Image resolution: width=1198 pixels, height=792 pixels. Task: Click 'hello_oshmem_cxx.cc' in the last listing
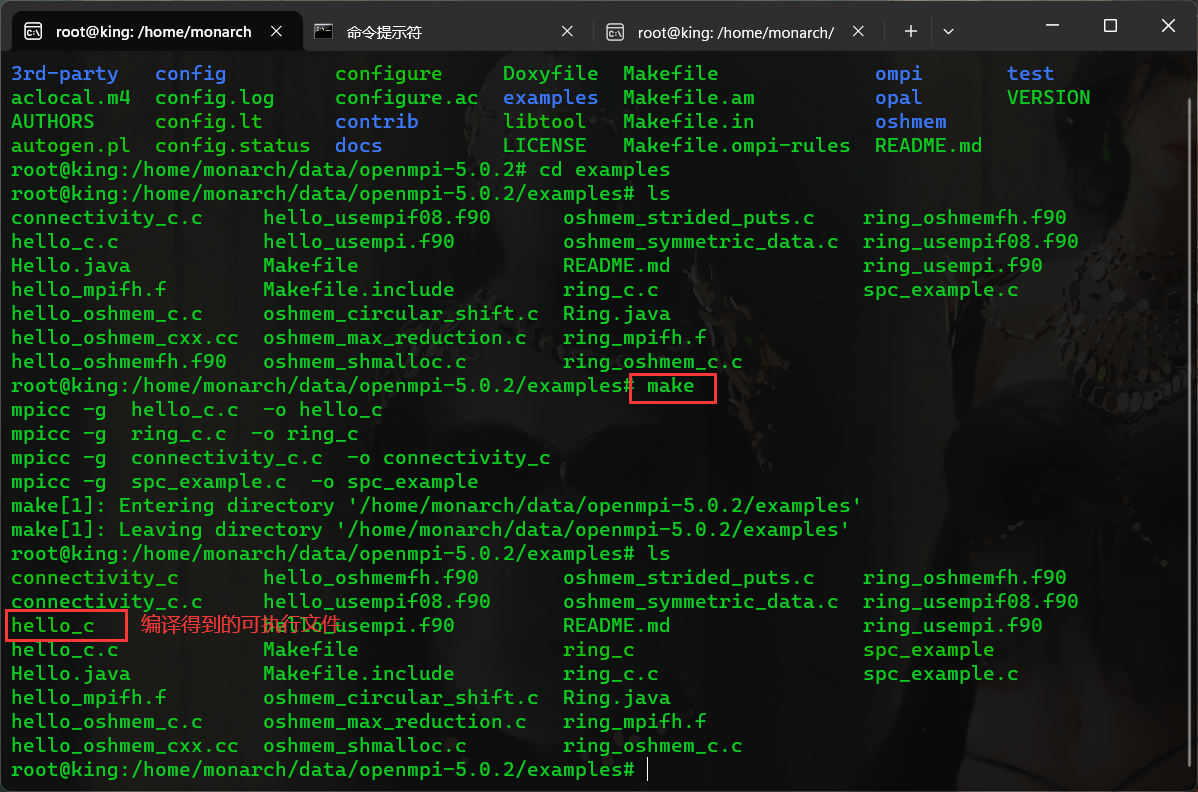click(125, 746)
